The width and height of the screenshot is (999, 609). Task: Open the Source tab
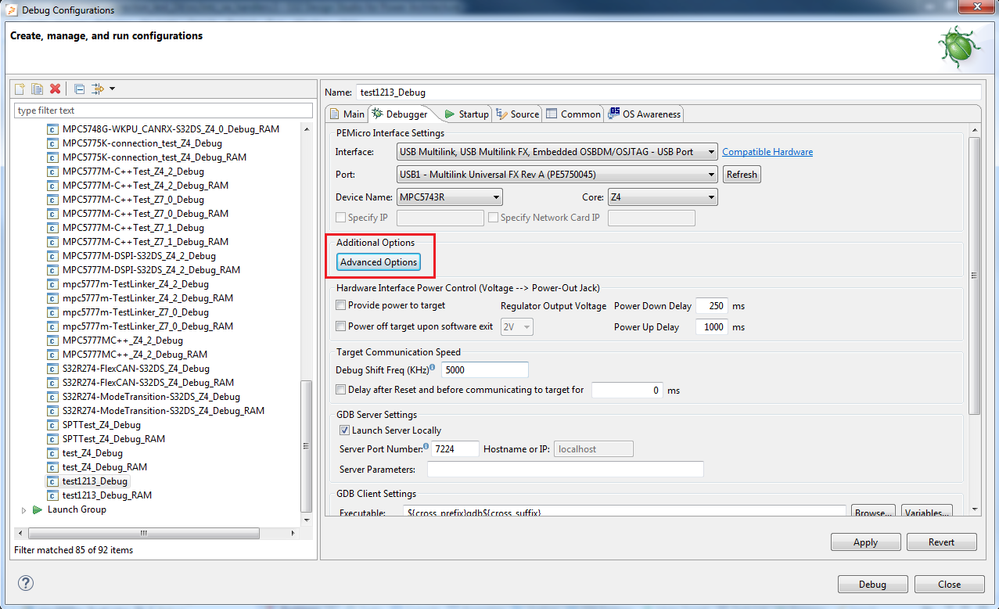pos(517,114)
